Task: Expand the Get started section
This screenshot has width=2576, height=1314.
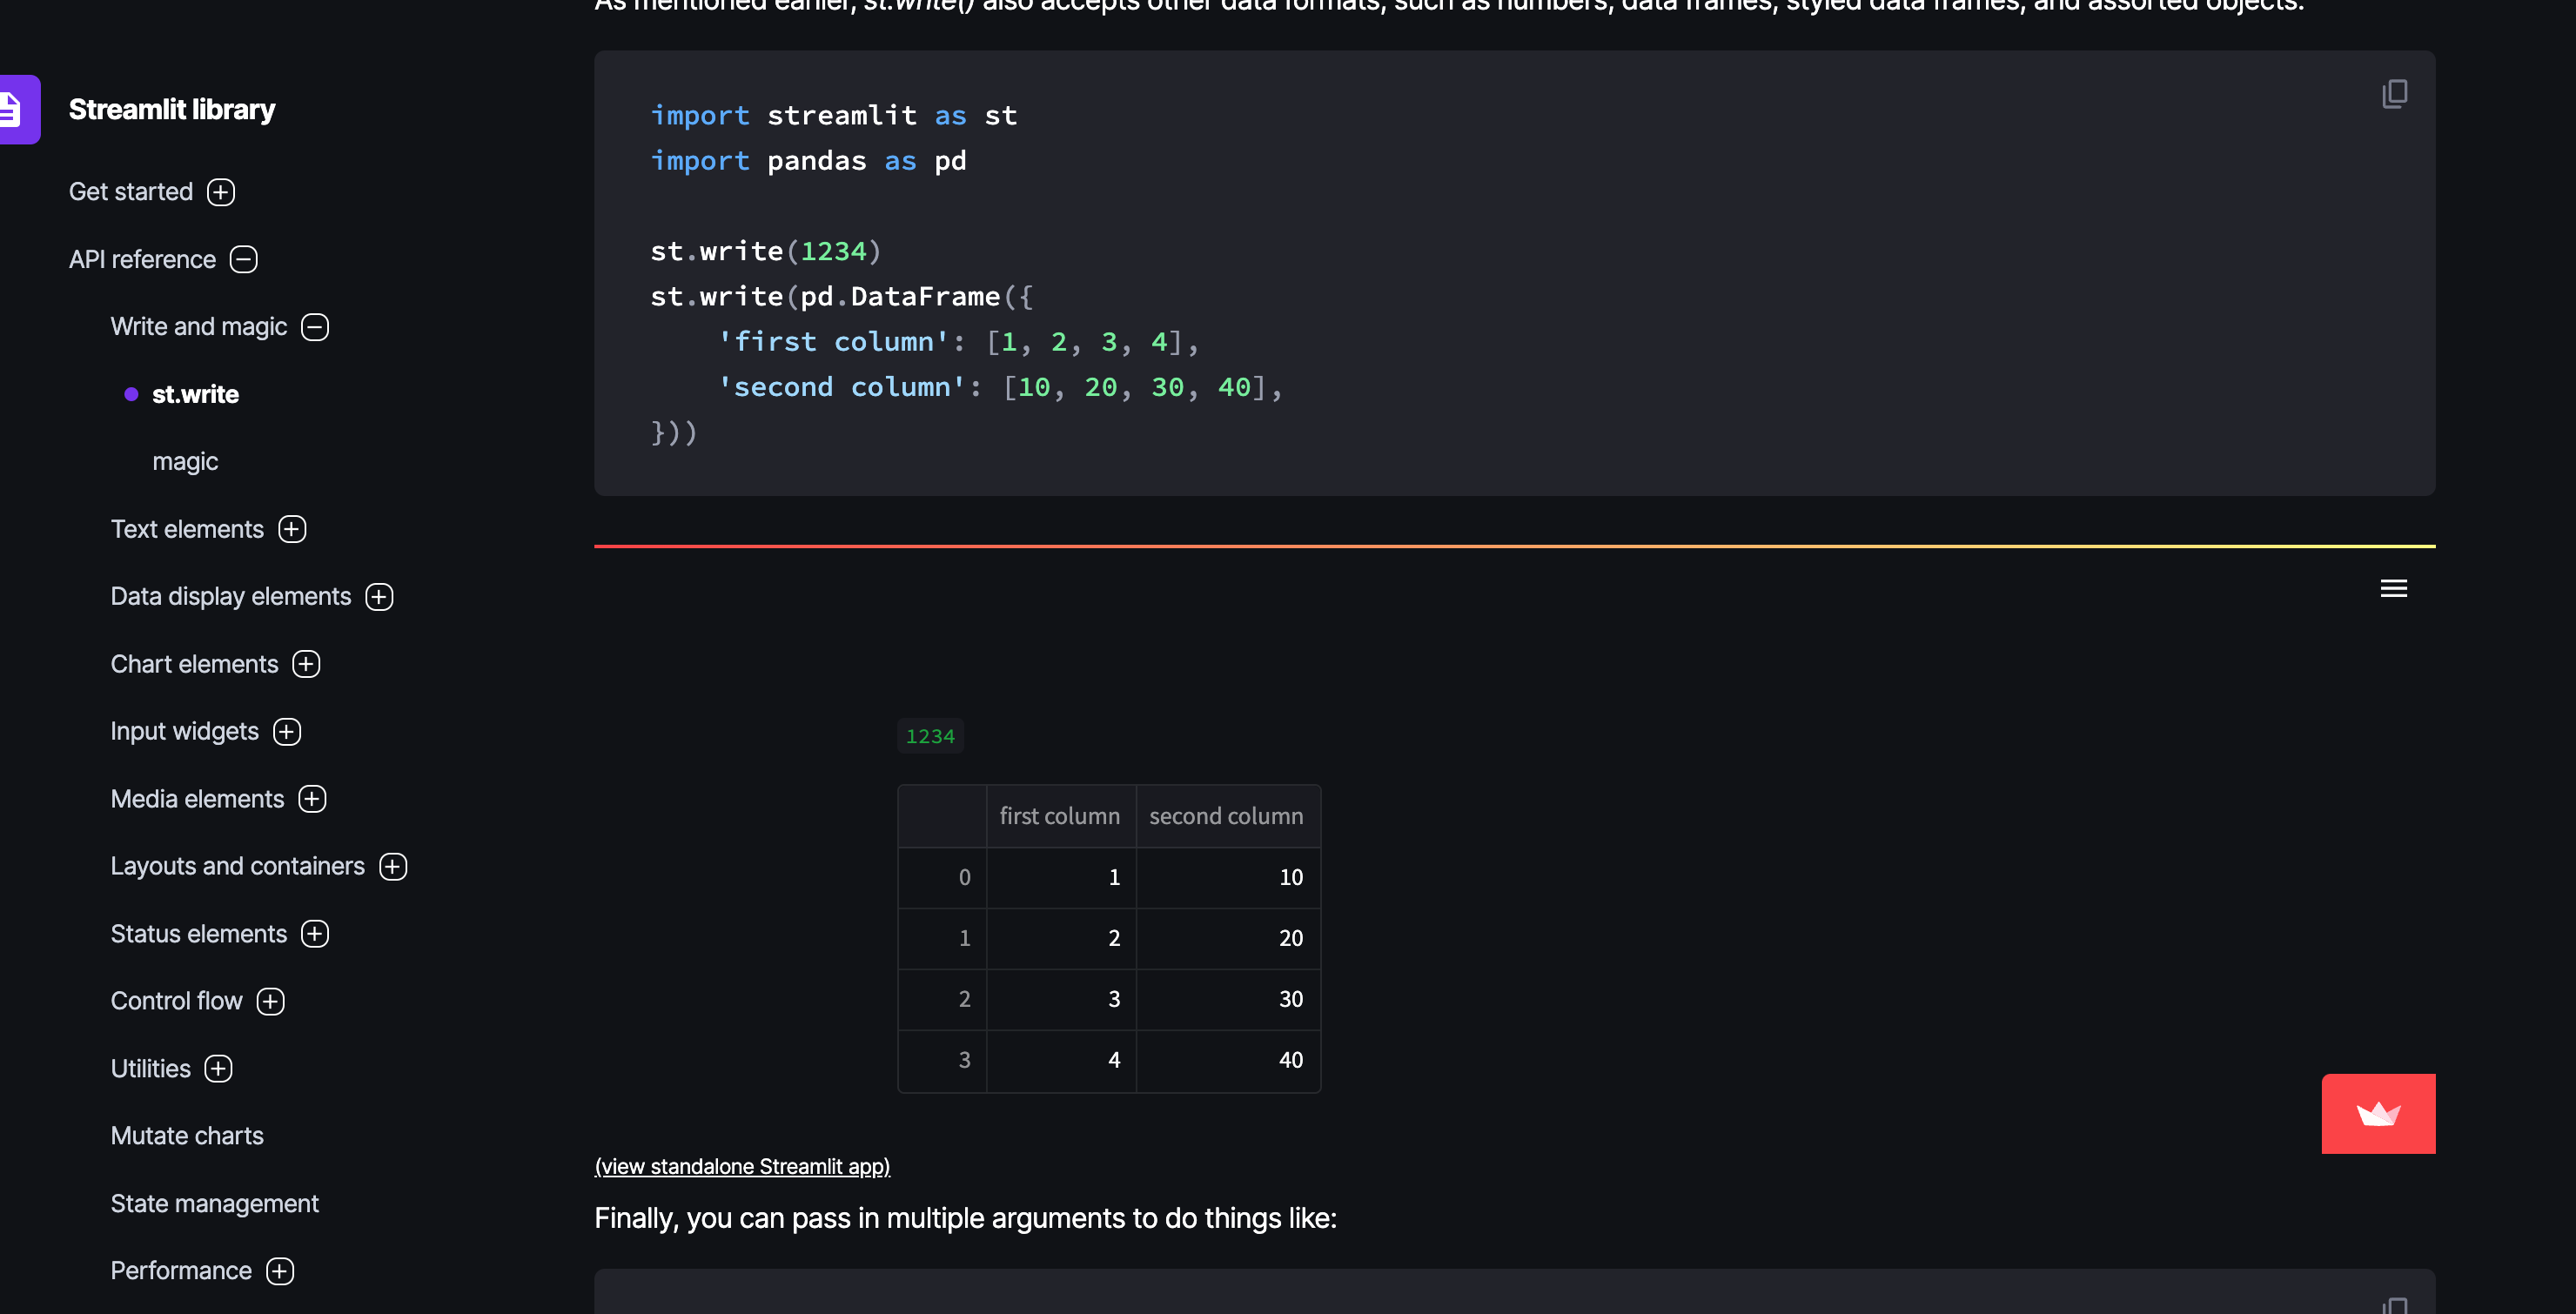Action: [x=221, y=192]
